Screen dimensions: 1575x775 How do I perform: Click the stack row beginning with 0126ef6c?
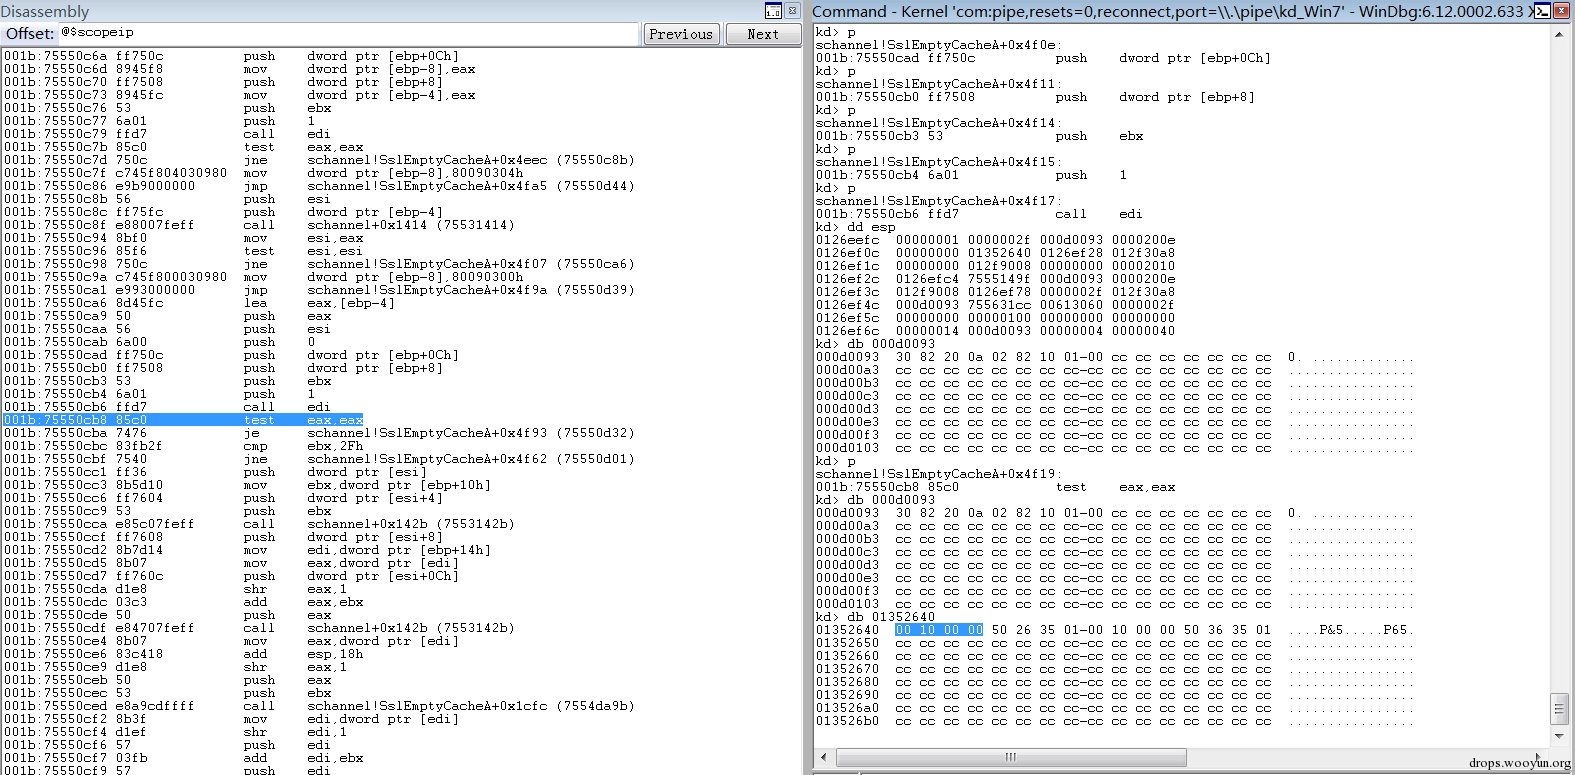(995, 331)
